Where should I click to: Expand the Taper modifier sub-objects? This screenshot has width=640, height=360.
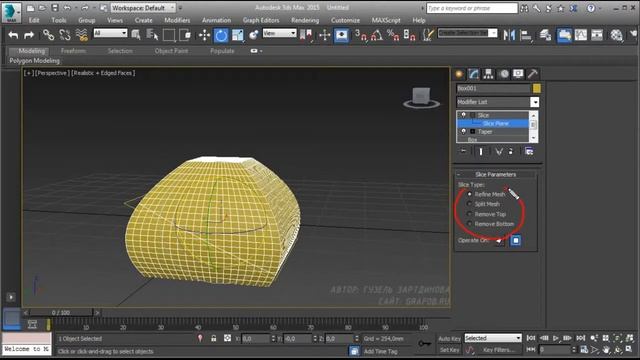[x=473, y=131]
